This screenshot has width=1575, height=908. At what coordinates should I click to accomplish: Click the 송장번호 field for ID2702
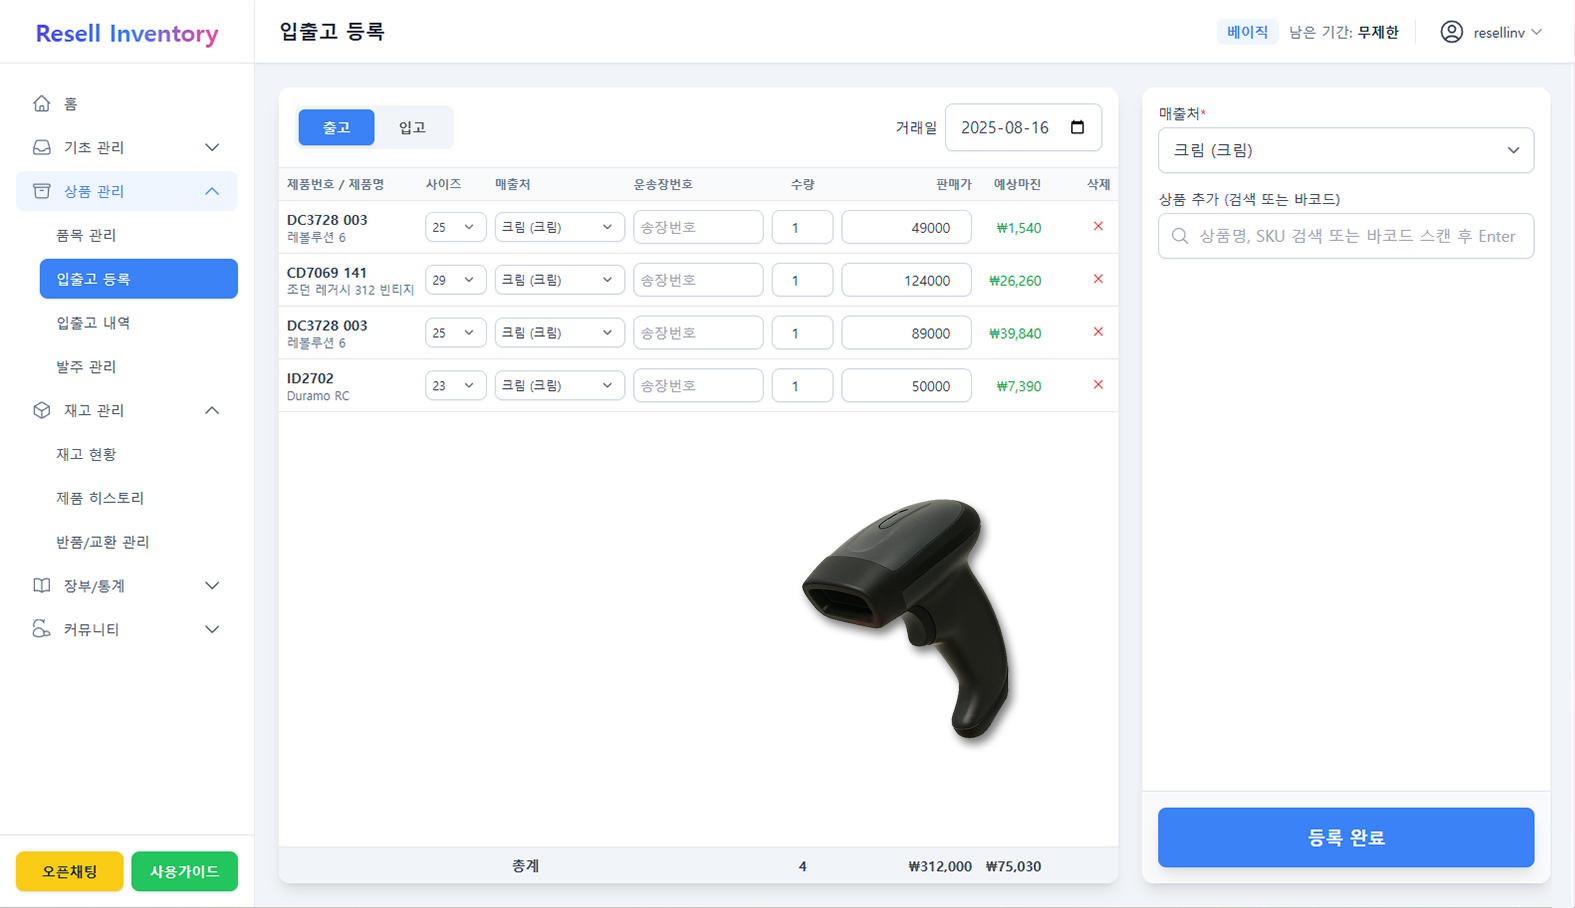point(697,386)
